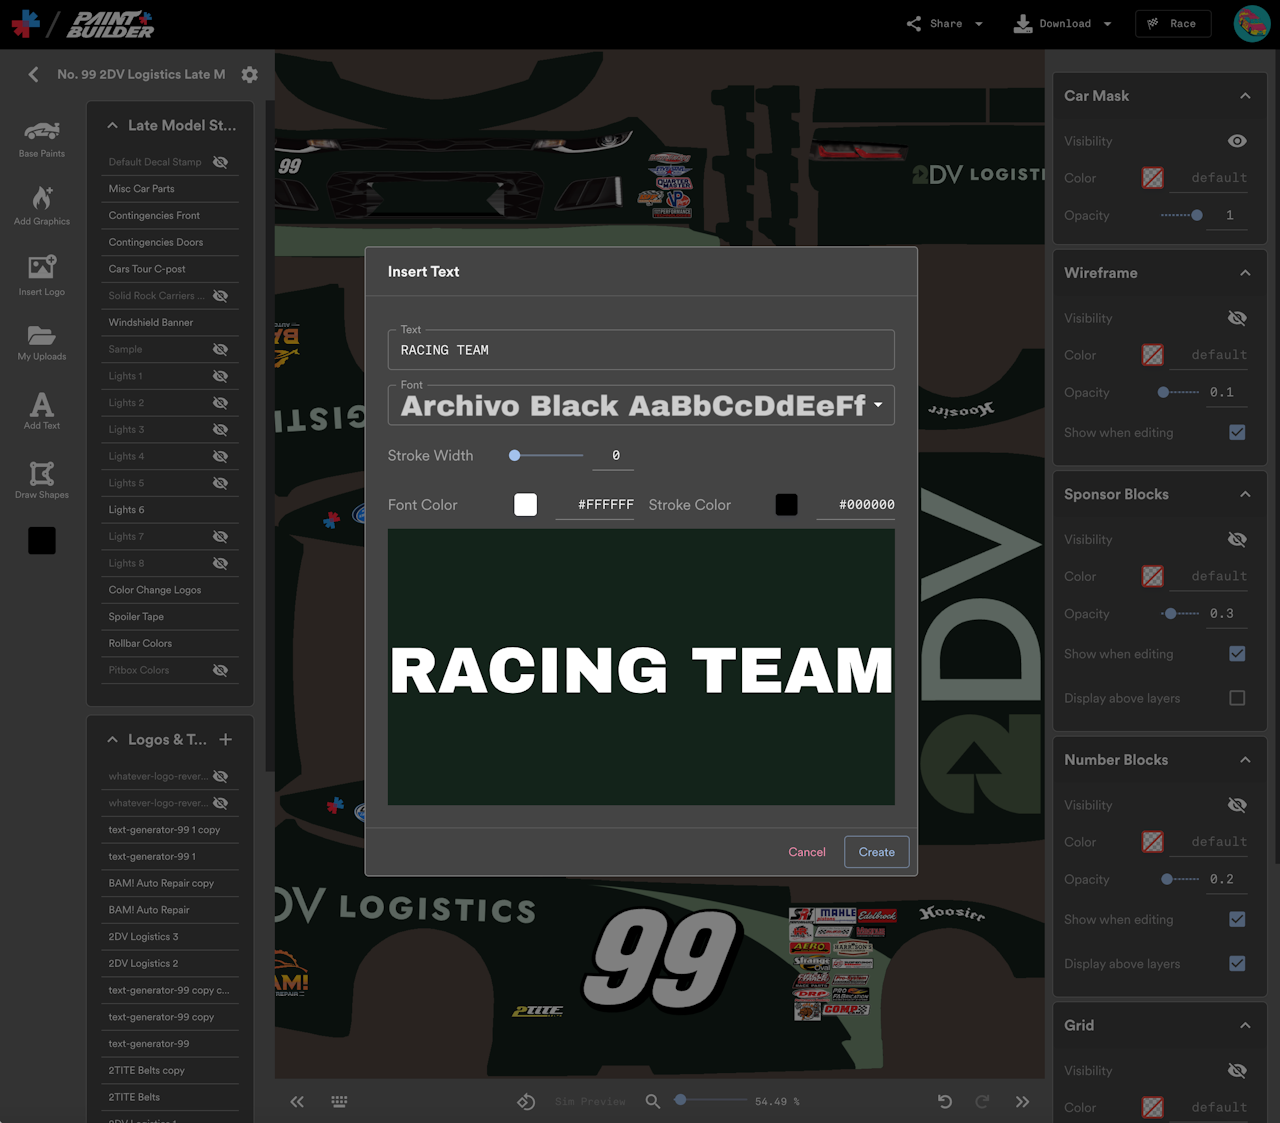
Task: Collapse the Number Blocks section
Action: (x=1245, y=760)
